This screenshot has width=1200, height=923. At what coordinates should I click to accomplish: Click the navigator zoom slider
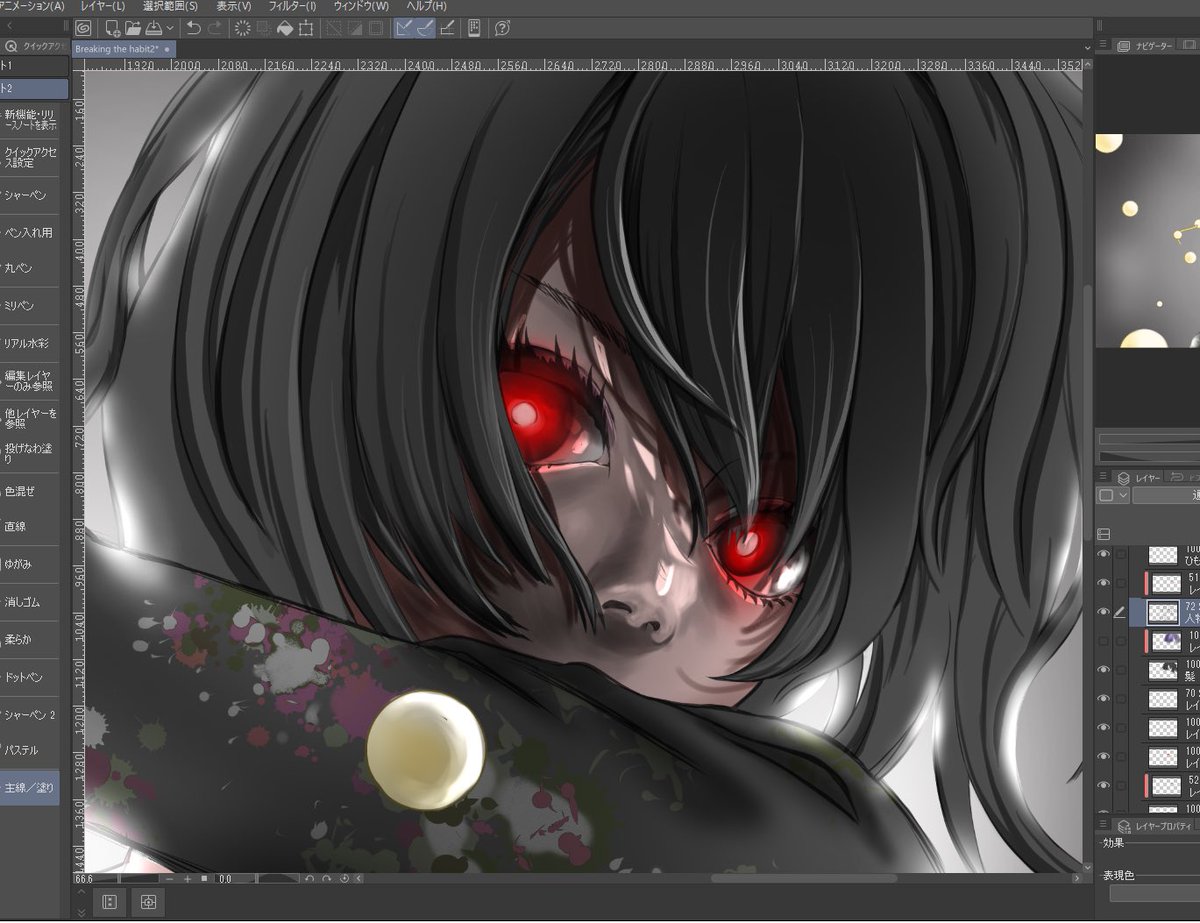point(1147,439)
